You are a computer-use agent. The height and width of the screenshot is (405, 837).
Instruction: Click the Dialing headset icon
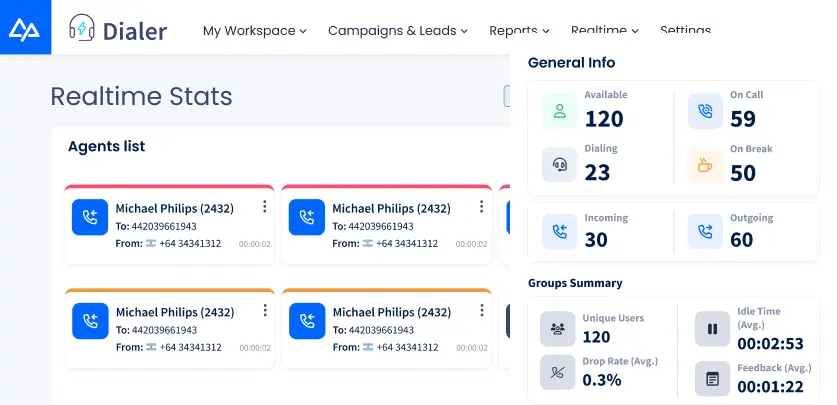[559, 164]
